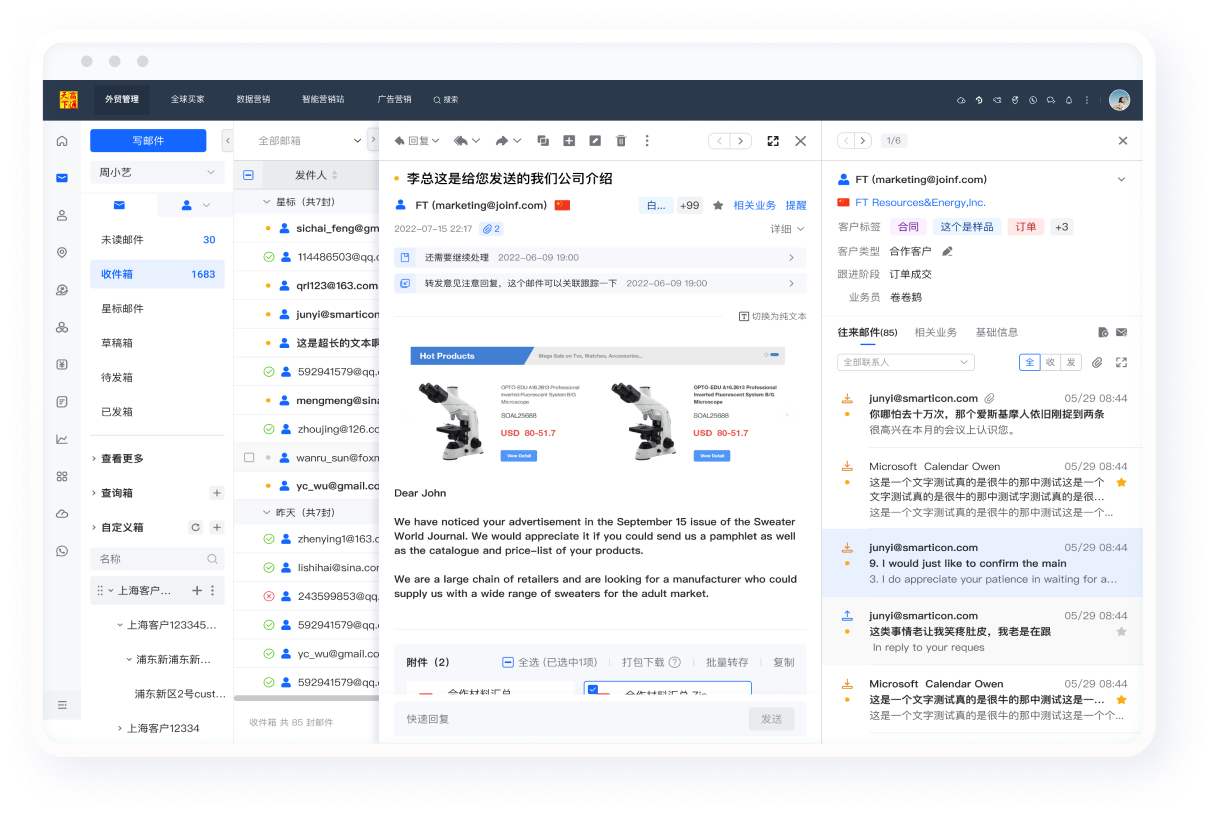Collapse the 星标 (共7封) group
Image resolution: width=1212 pixels, height=813 pixels.
[x=266, y=202]
